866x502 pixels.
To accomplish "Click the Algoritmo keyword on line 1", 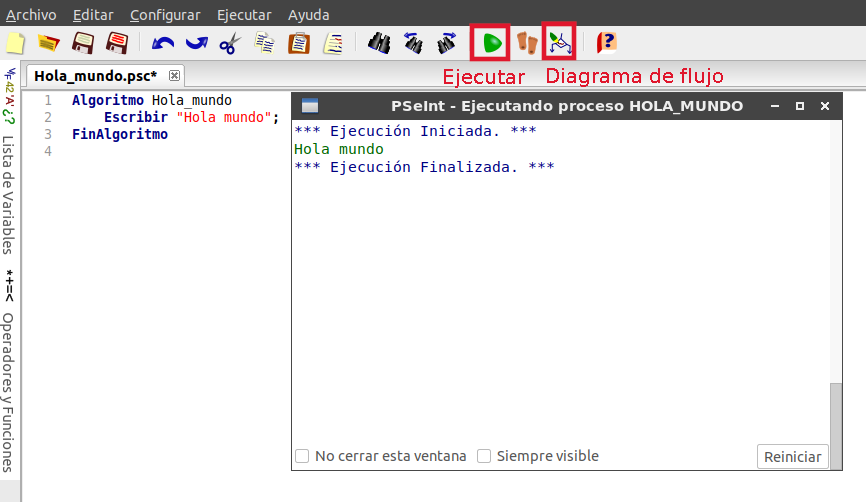I will click(108, 100).
